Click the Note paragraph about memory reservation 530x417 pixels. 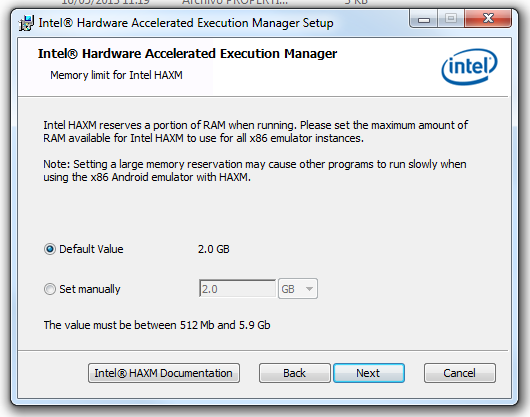255,171
